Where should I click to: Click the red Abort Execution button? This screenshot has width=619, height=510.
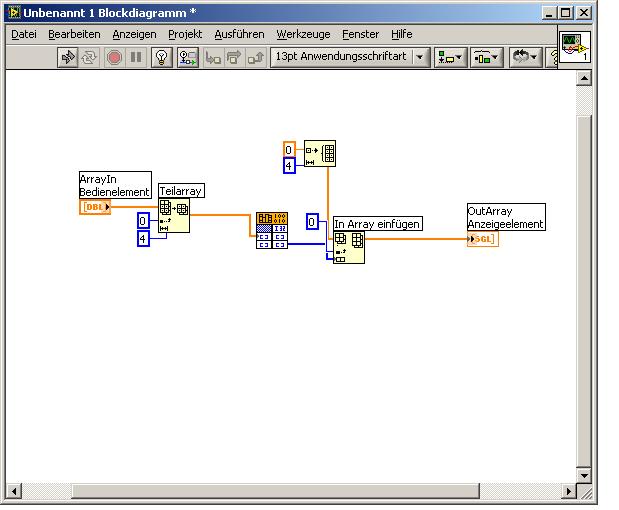[x=114, y=58]
